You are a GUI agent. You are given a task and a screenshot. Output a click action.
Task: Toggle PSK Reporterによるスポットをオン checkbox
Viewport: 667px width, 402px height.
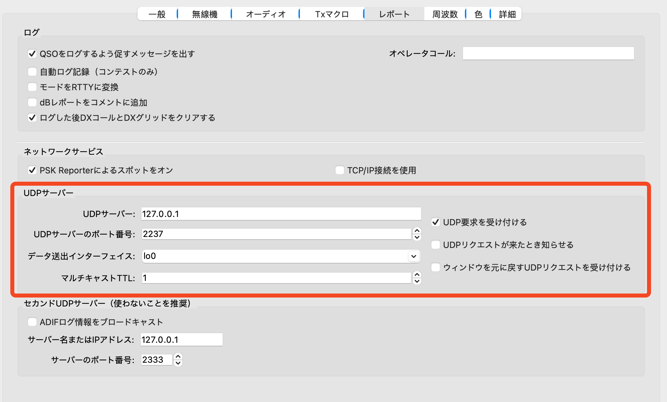(32, 170)
